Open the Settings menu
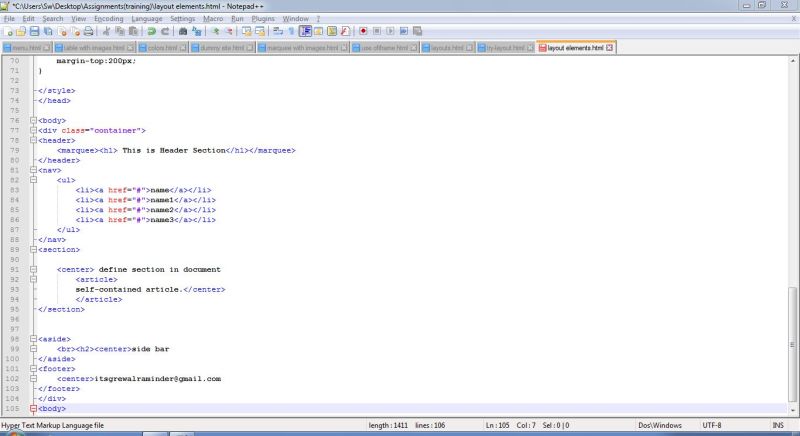 (183, 19)
